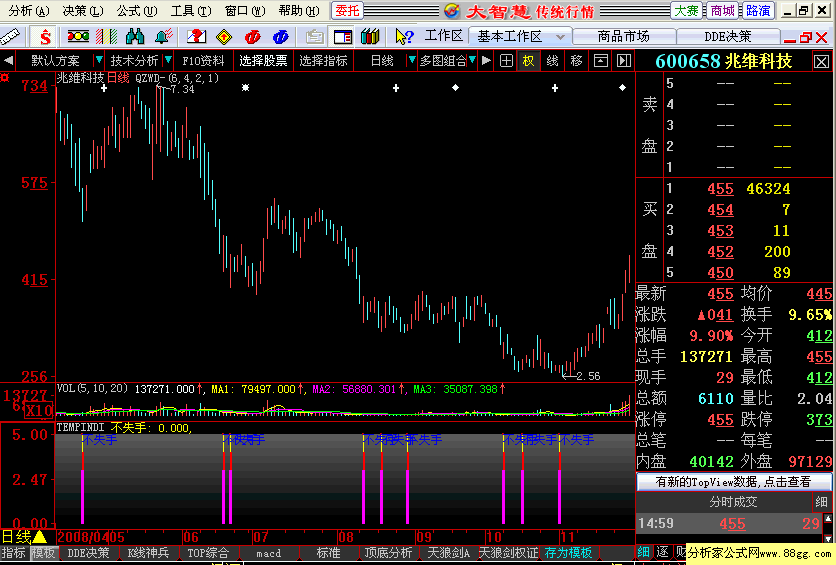The width and height of the screenshot is (836, 565).
Task: Open the 公式(U) menu
Action: [x=137, y=11]
